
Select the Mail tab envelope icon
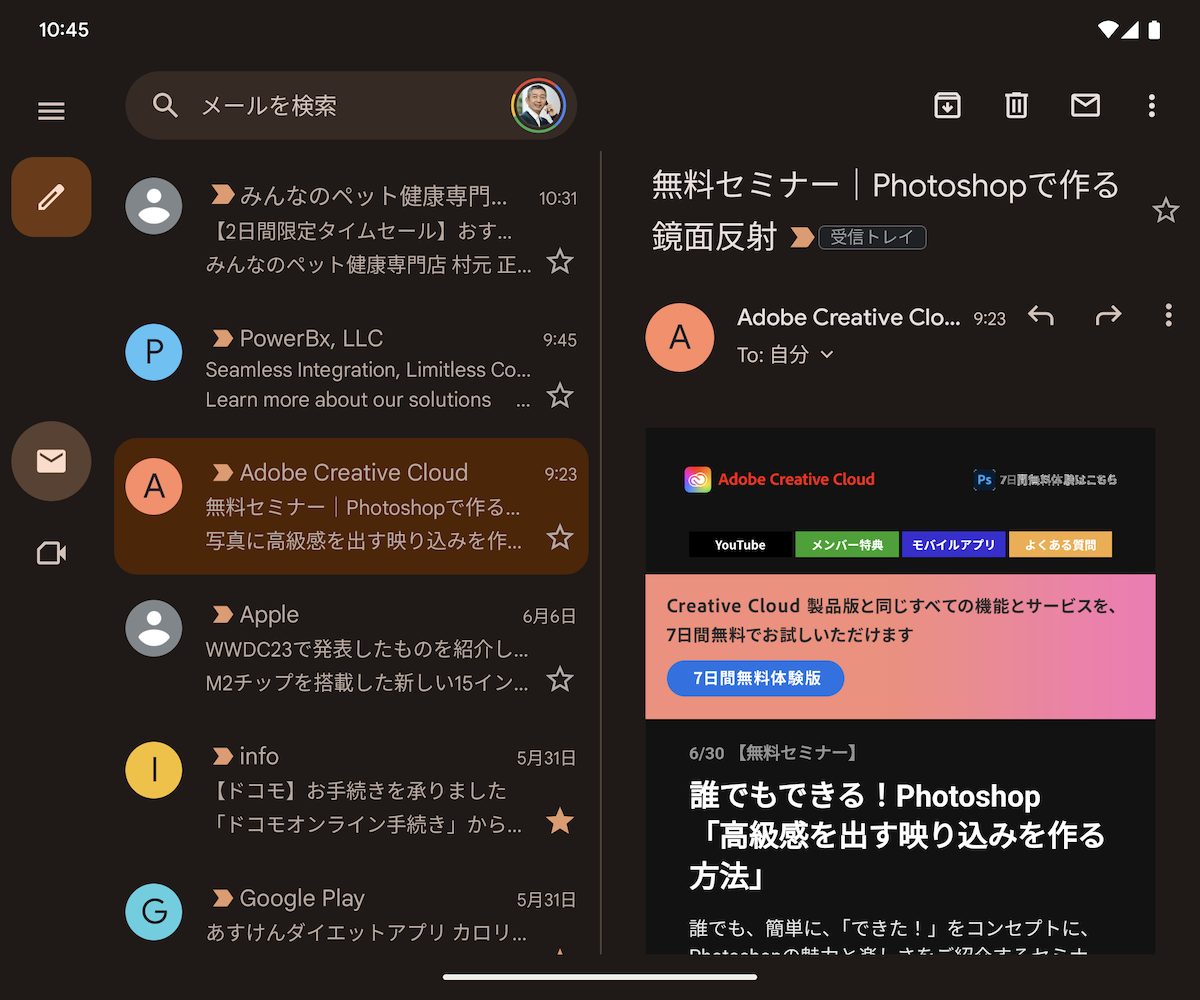(x=51, y=461)
